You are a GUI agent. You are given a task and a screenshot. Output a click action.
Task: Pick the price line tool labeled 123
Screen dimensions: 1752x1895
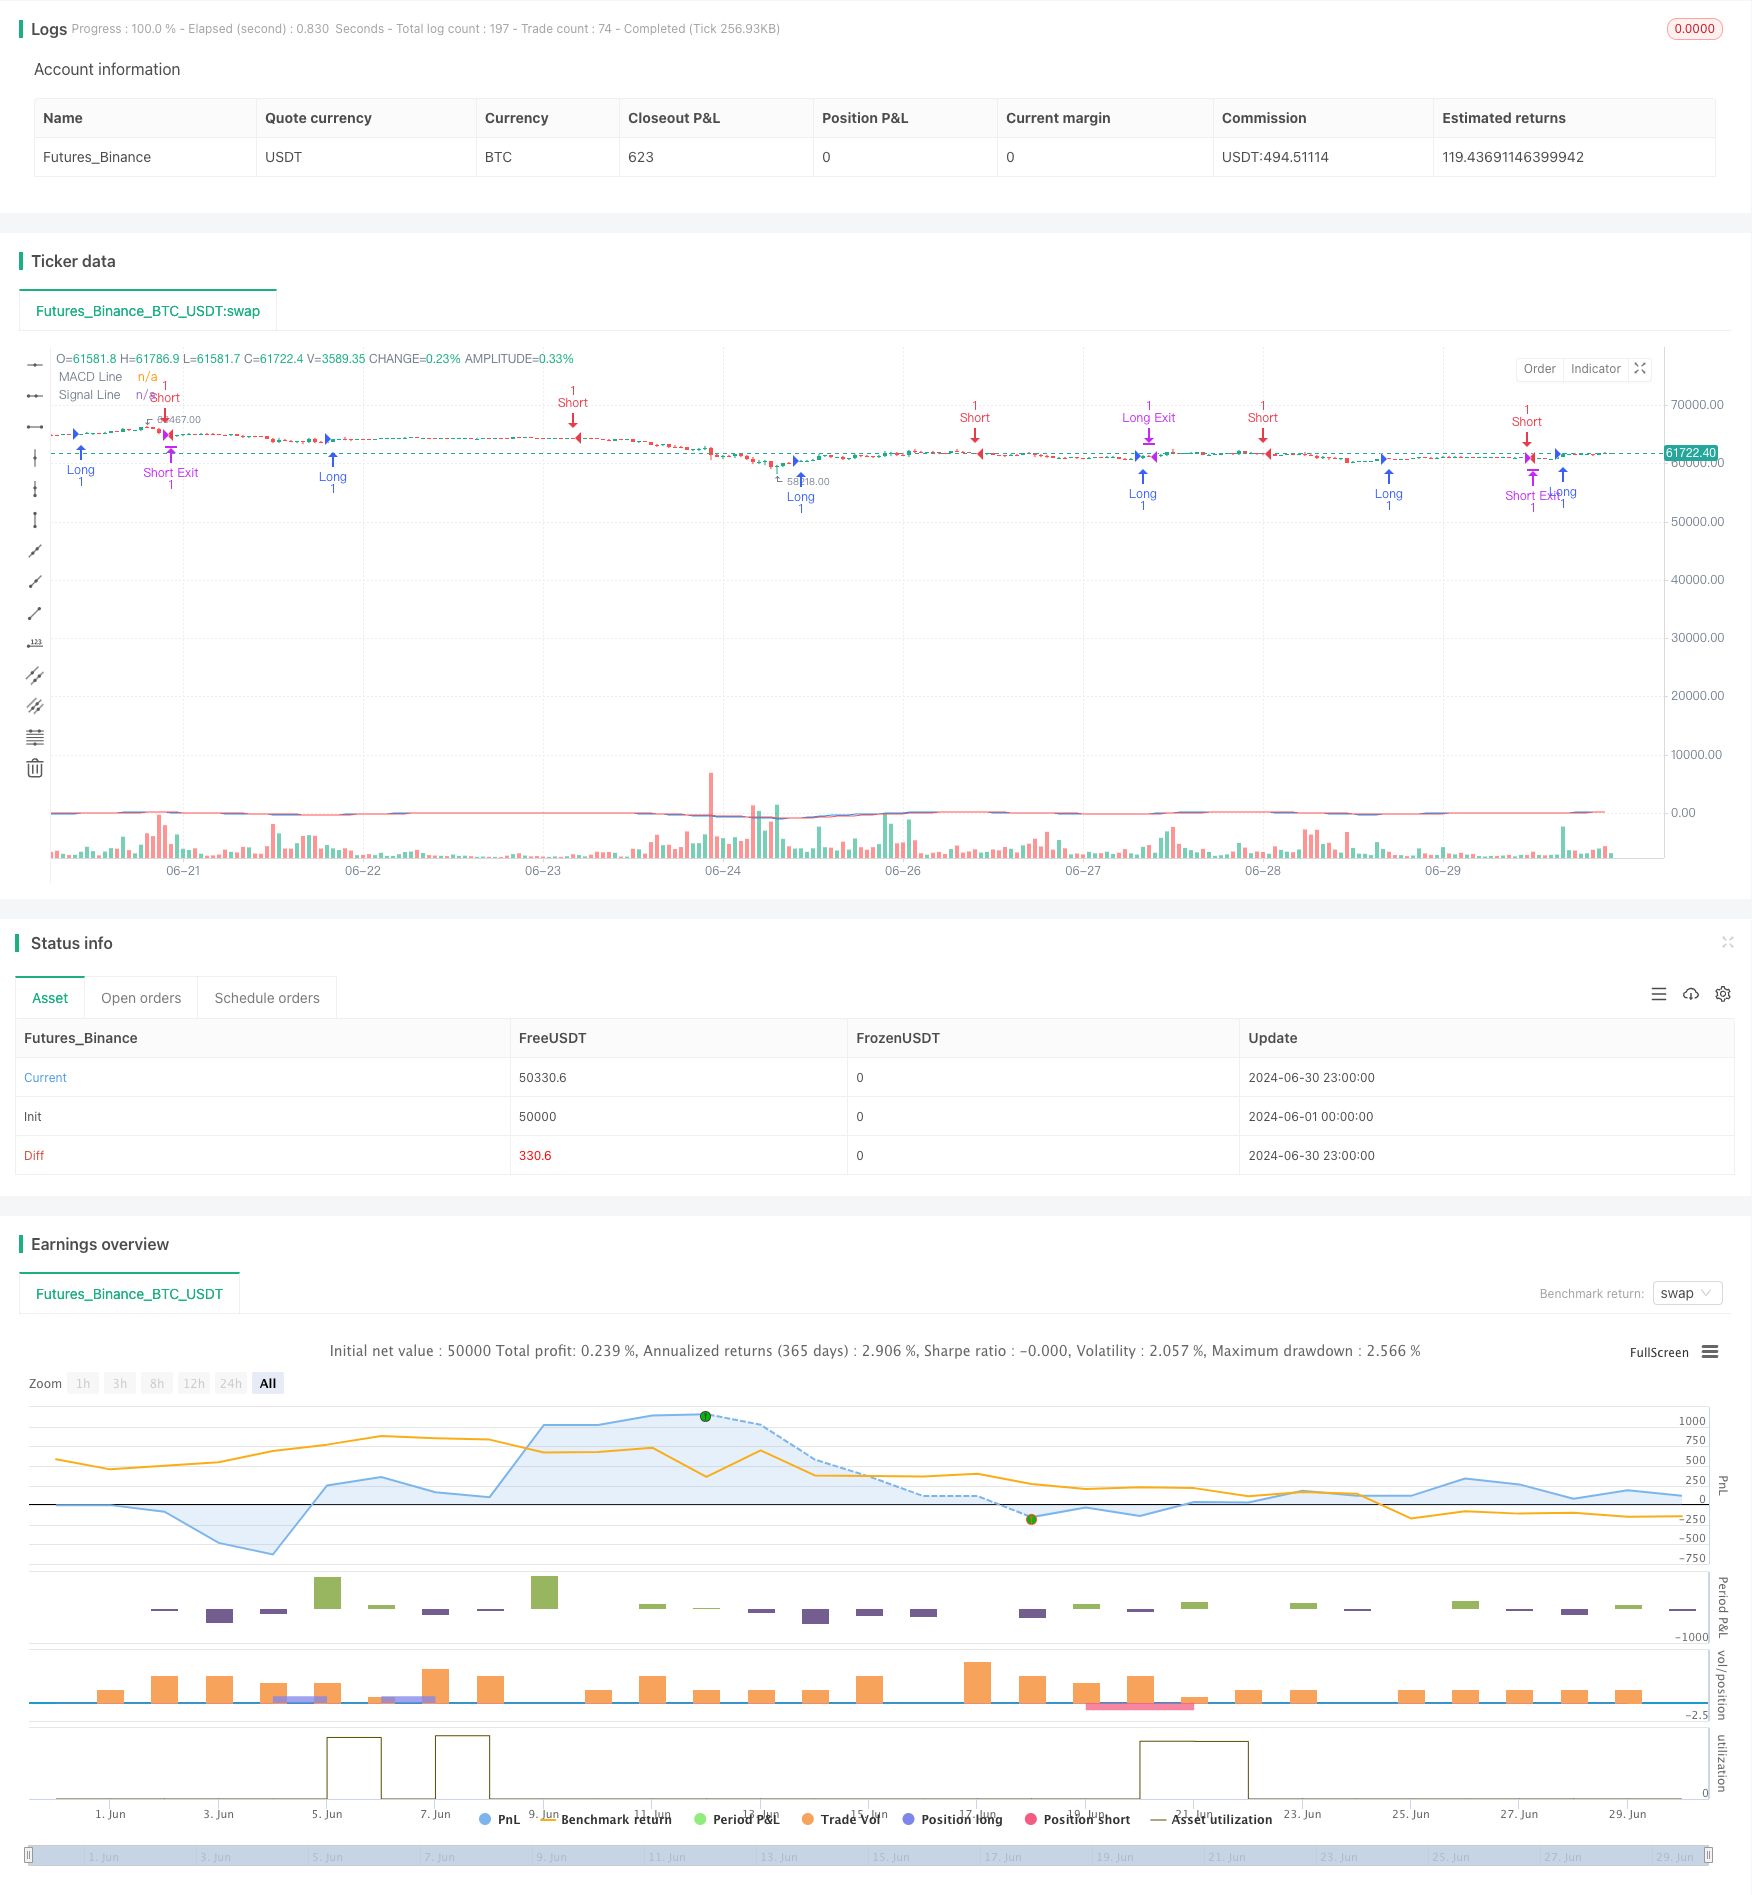(35, 644)
